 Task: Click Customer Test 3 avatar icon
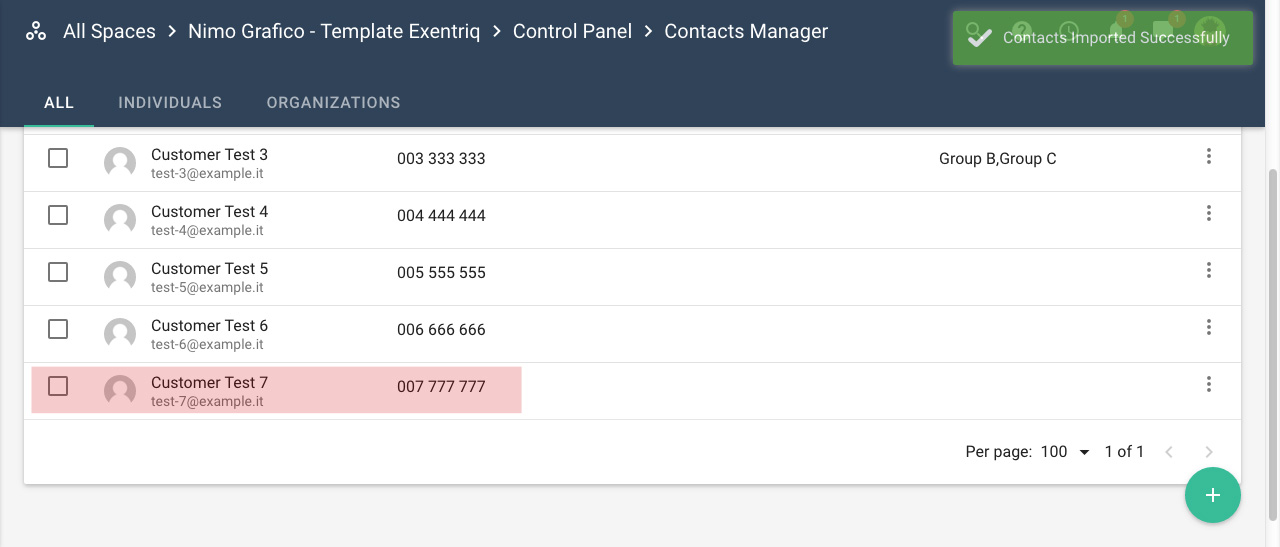[x=120, y=163]
